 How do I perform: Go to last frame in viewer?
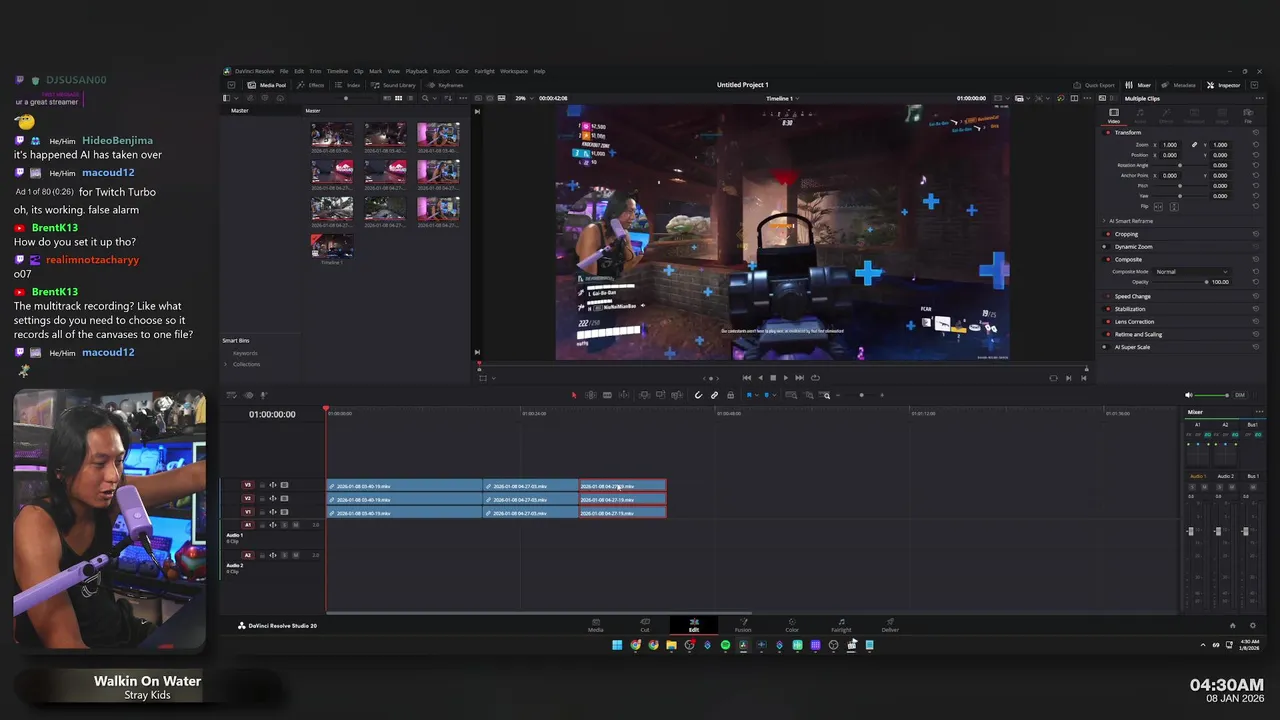pos(799,378)
